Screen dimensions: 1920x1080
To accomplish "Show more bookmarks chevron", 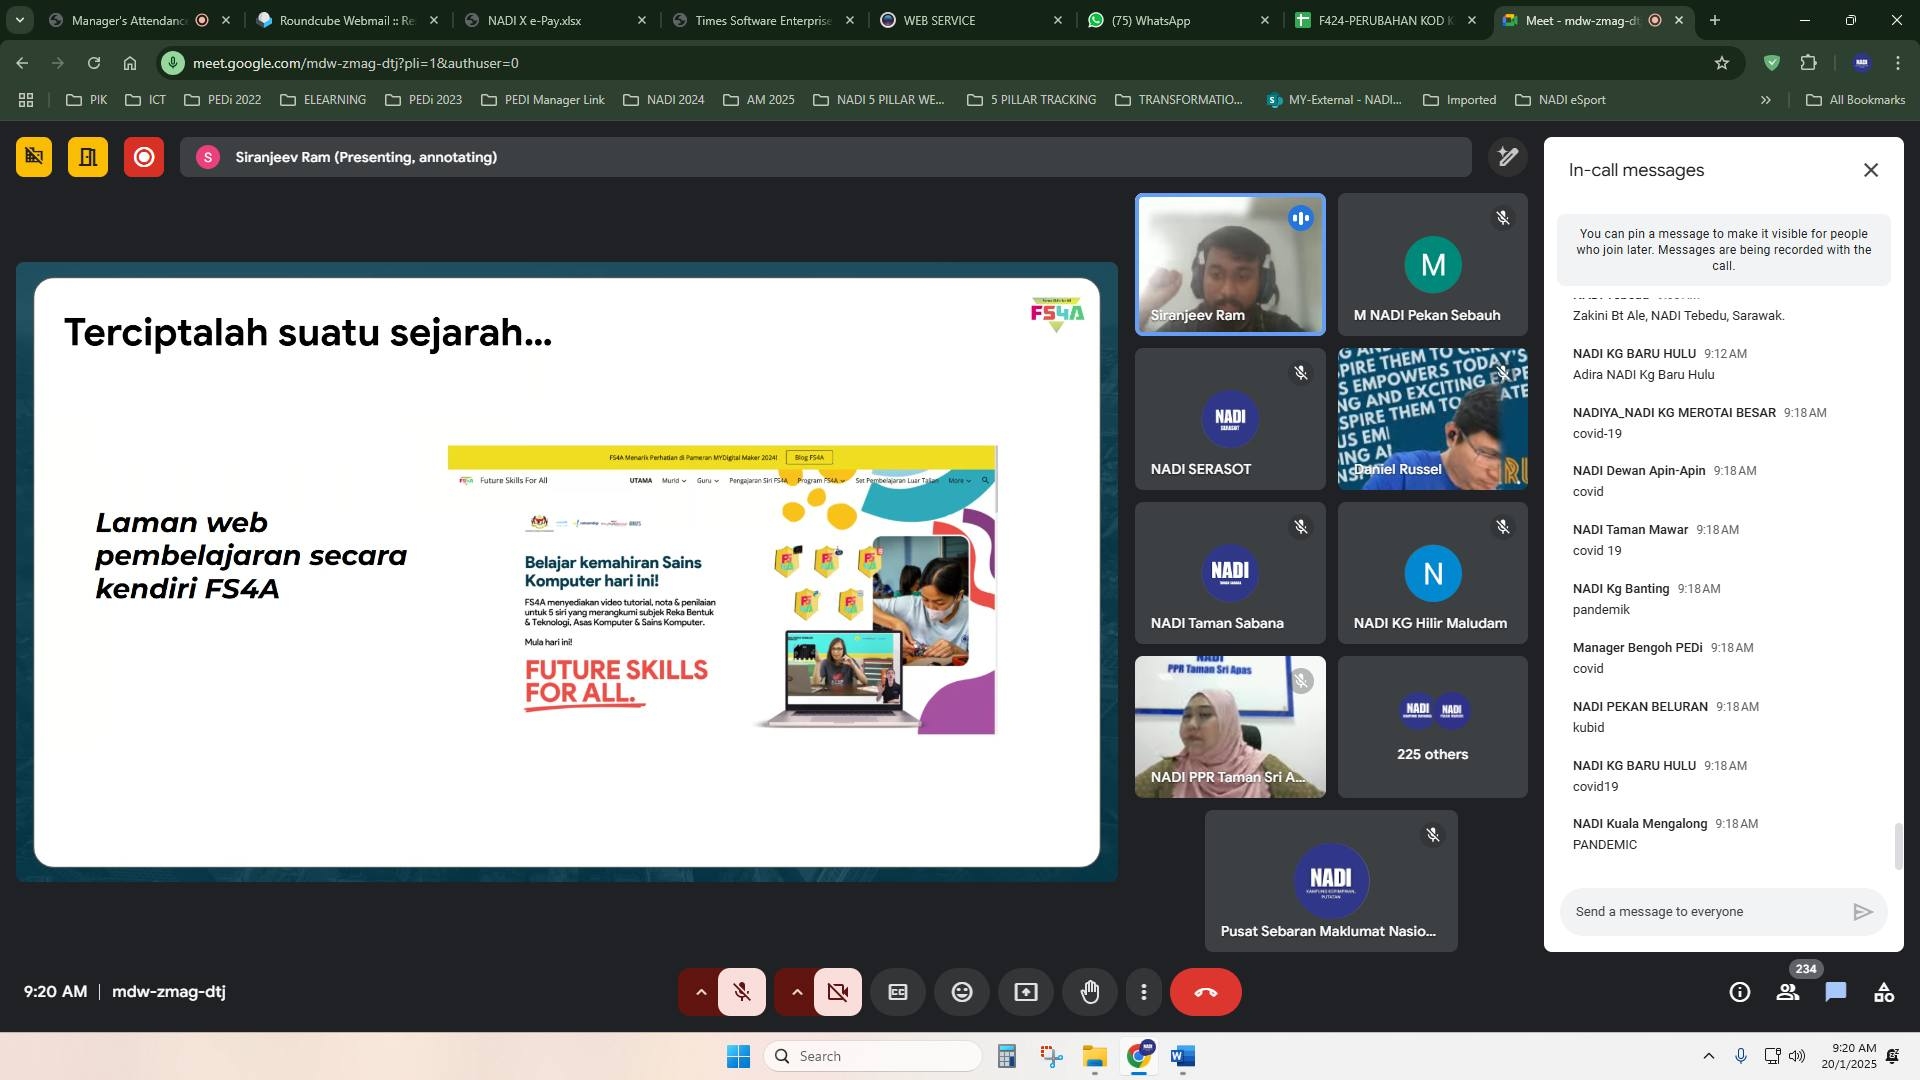I will [x=1765, y=100].
